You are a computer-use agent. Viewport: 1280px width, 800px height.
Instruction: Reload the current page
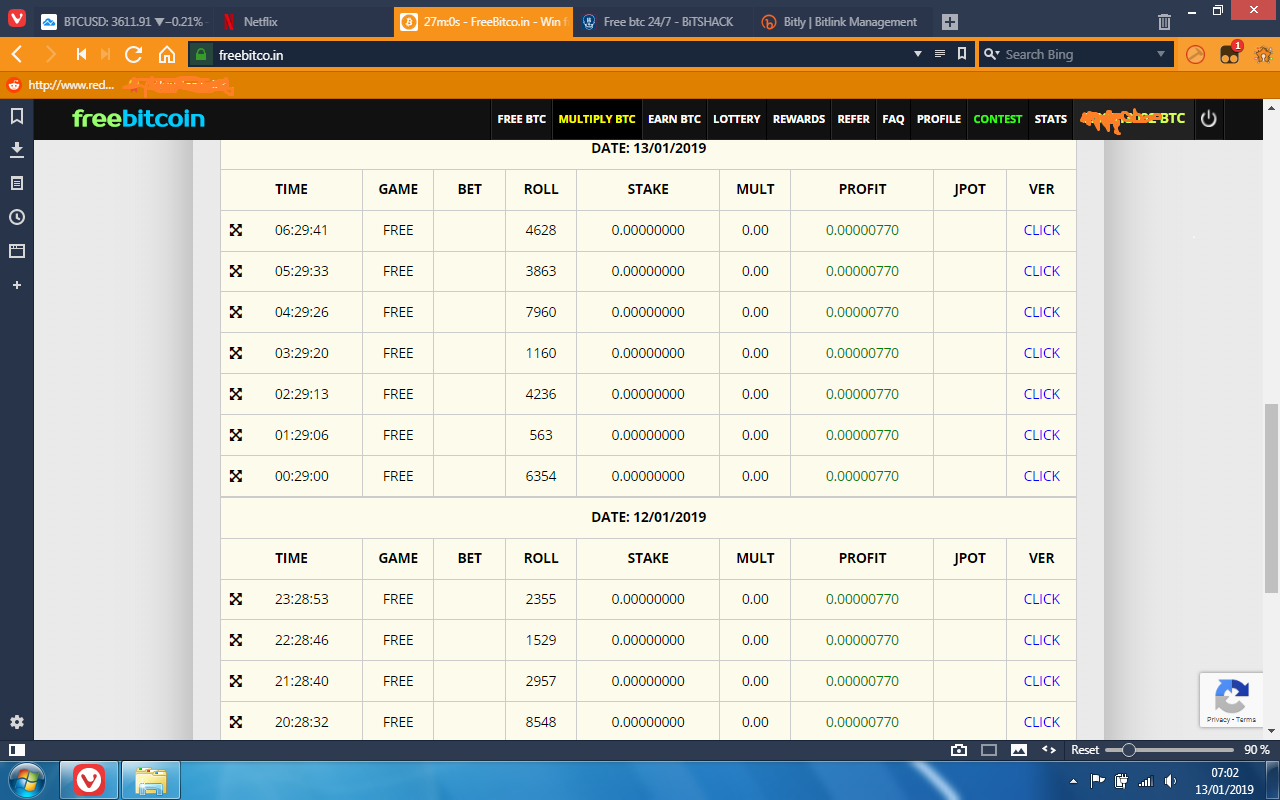pyautogui.click(x=133, y=54)
